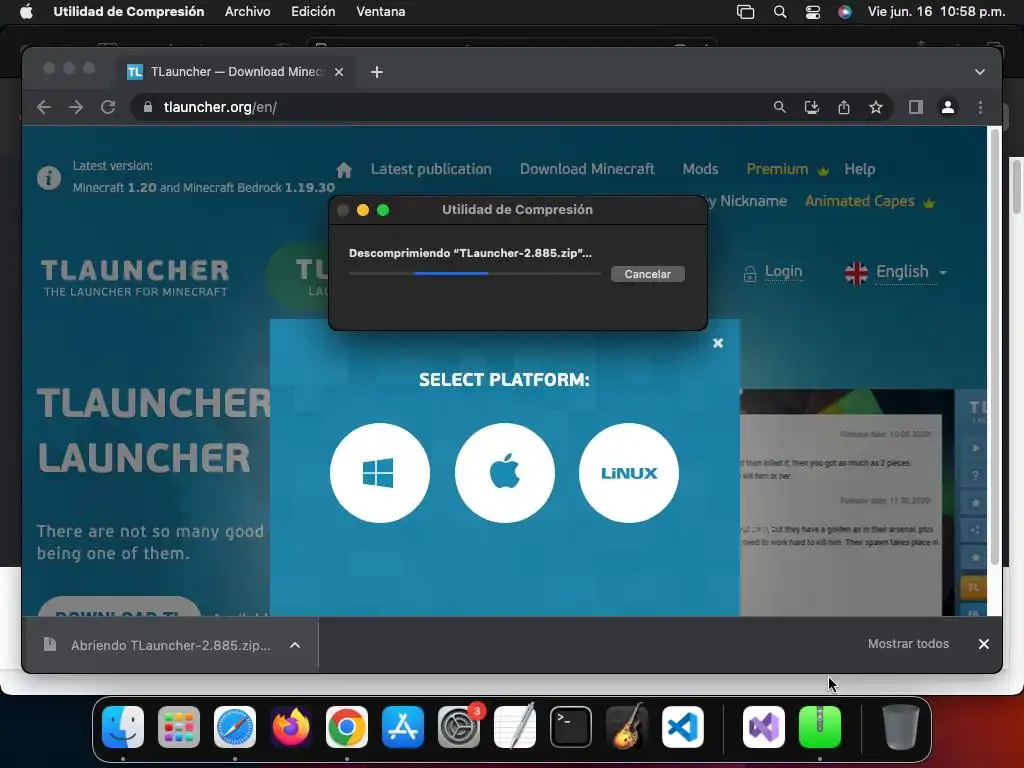The image size is (1024, 768).
Task: Open the Help page link
Action: tap(859, 169)
